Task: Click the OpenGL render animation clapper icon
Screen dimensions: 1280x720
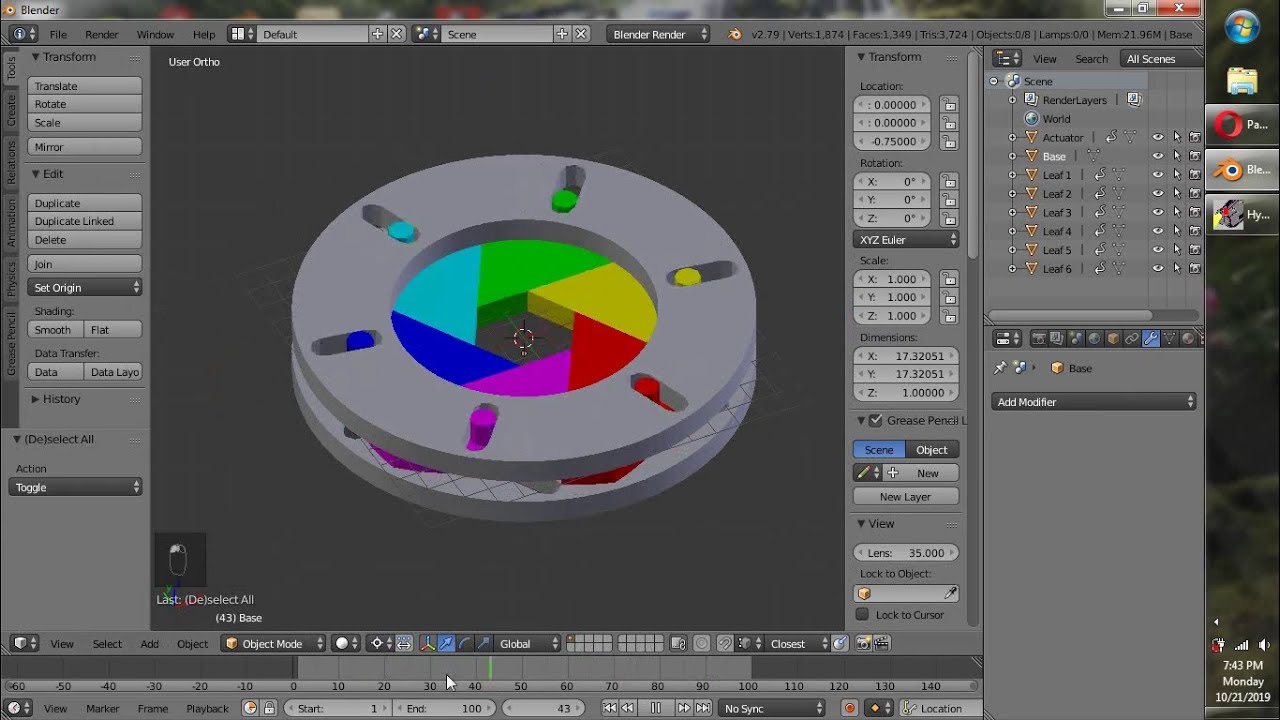Action: (881, 643)
